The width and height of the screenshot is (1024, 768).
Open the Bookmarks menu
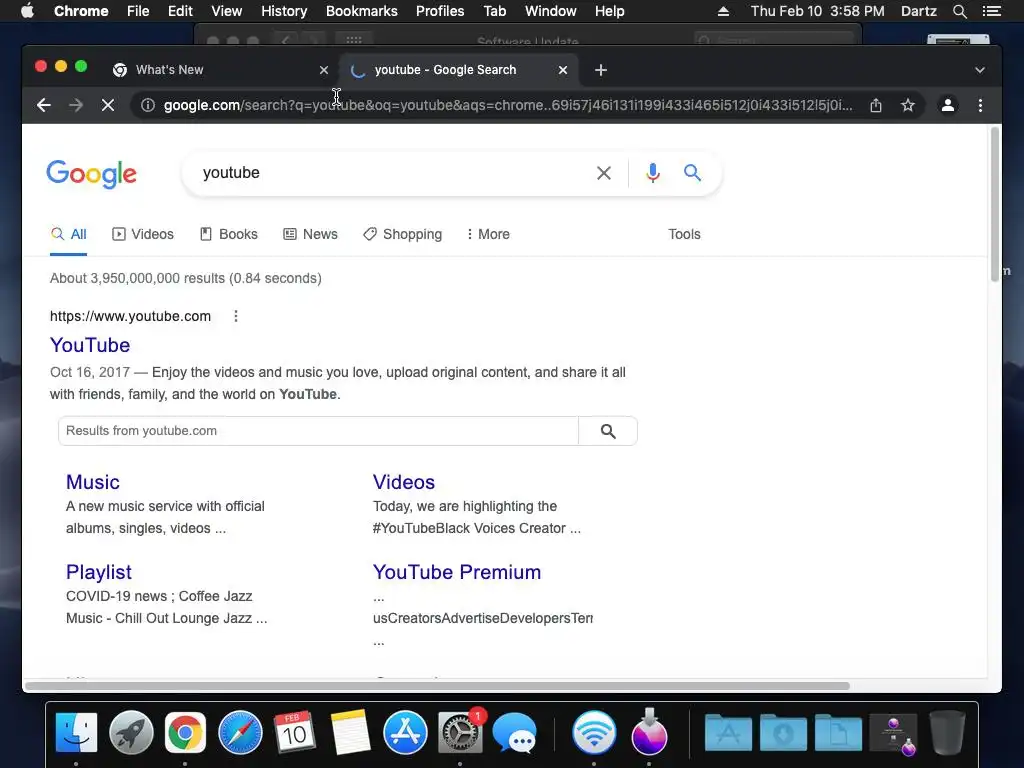point(362,11)
